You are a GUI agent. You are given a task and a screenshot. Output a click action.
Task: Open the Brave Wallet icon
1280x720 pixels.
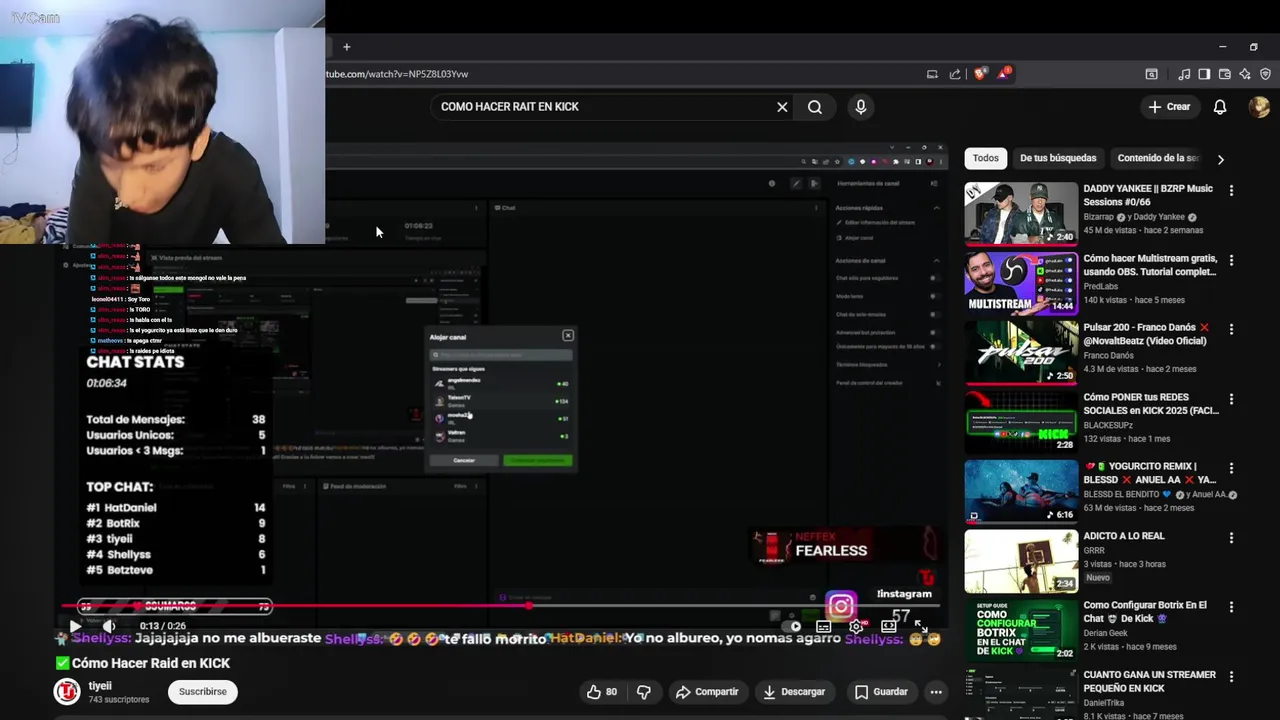[x=1224, y=74]
